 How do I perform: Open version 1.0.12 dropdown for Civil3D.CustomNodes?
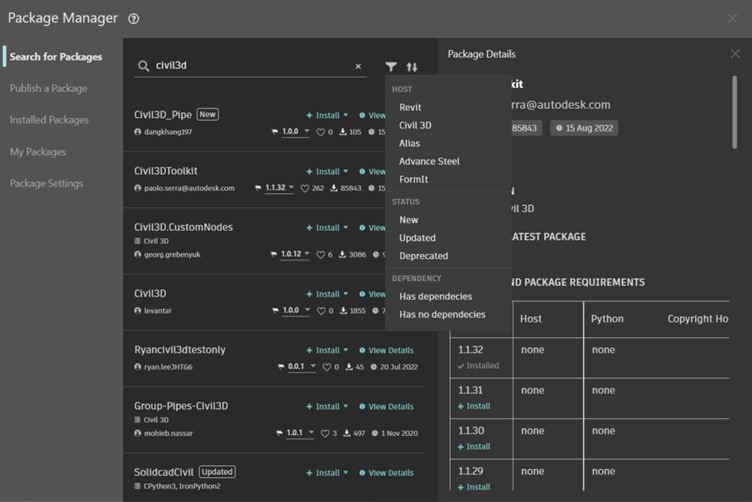point(295,254)
